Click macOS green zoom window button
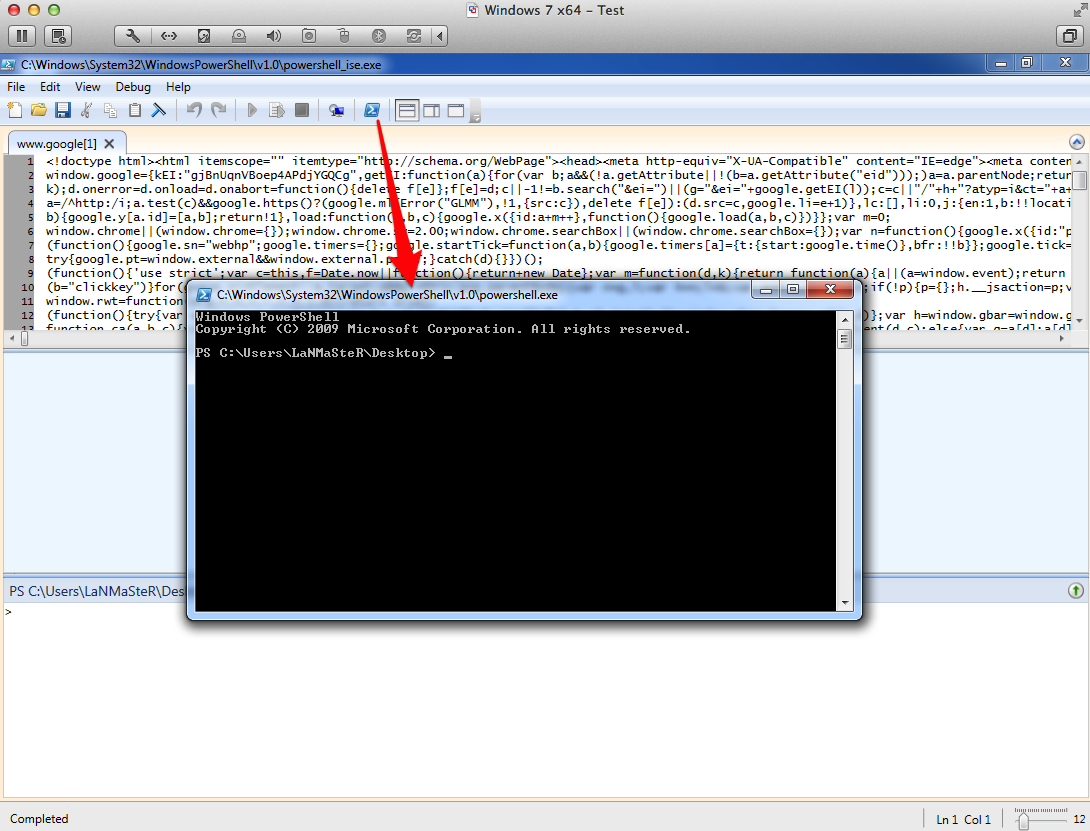Screen dimensions: 1090x831 pos(54,10)
